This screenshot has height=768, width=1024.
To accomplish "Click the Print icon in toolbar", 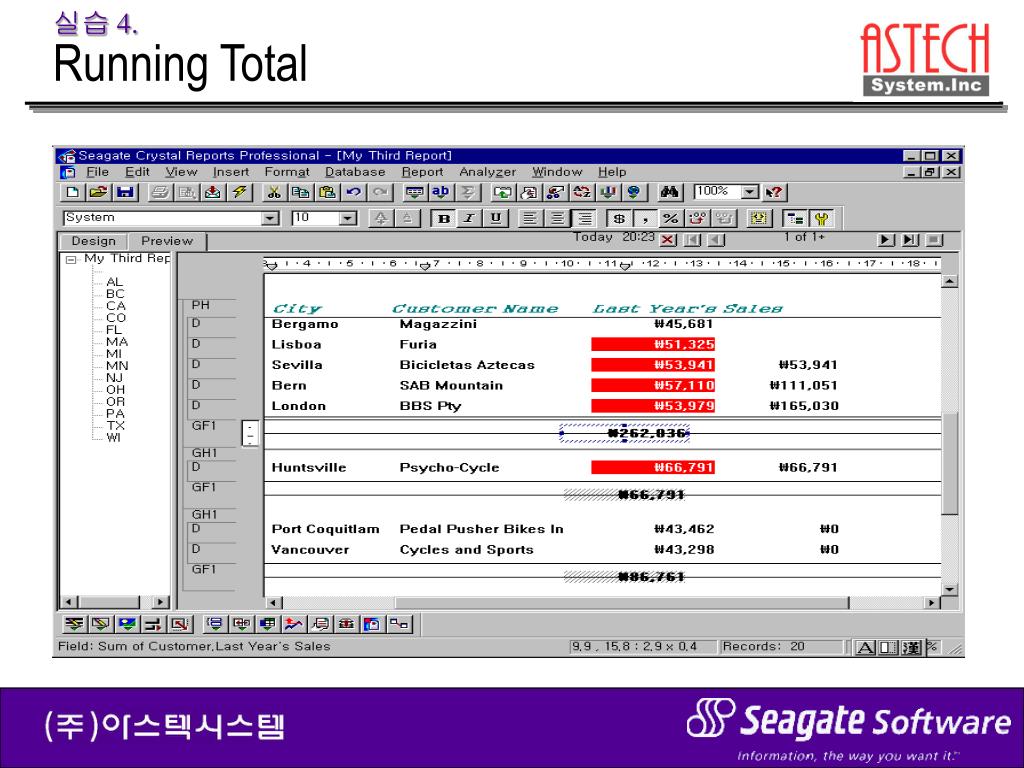I will [x=161, y=192].
